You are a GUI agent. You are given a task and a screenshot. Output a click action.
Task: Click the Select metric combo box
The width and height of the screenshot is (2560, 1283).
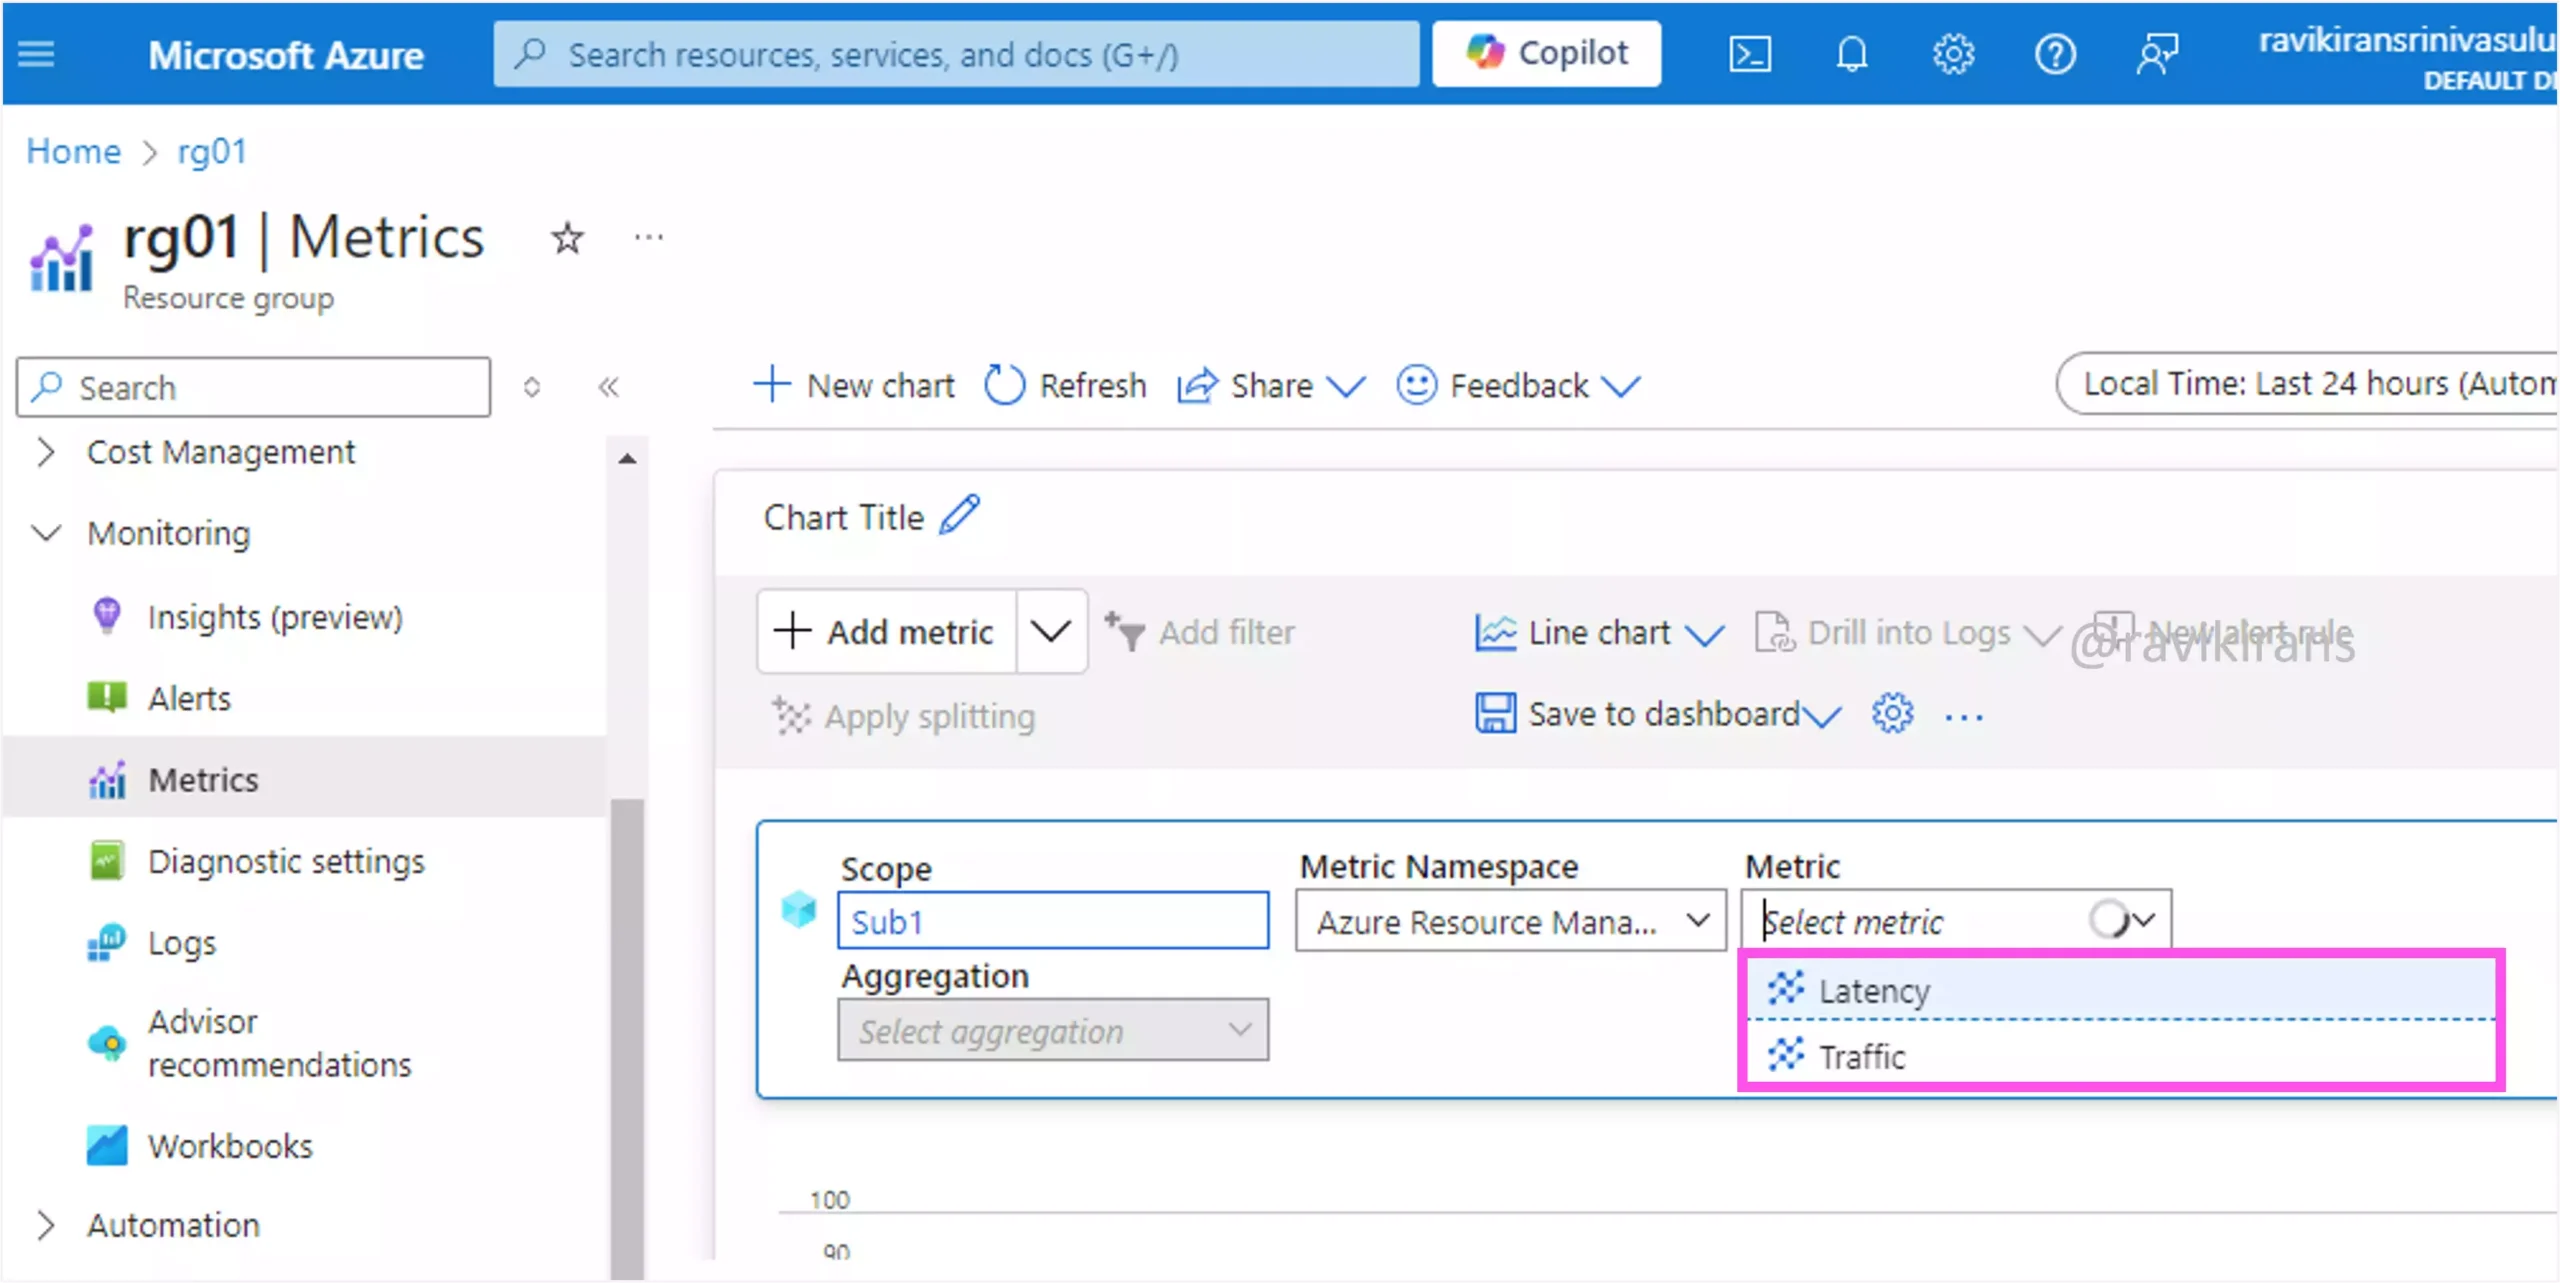pyautogui.click(x=1956, y=920)
